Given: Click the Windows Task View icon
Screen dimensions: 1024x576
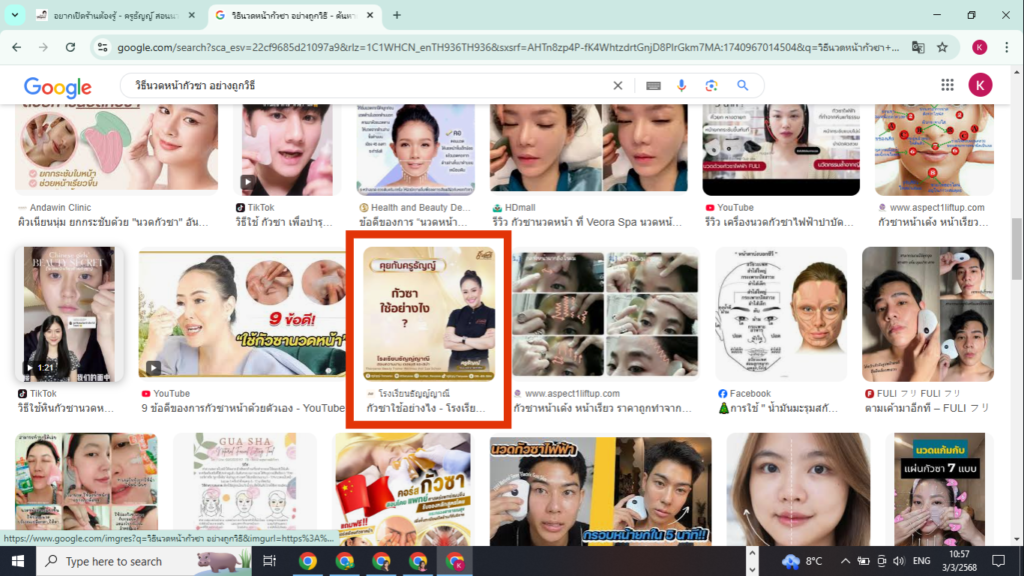Looking at the screenshot, I should point(269,561).
